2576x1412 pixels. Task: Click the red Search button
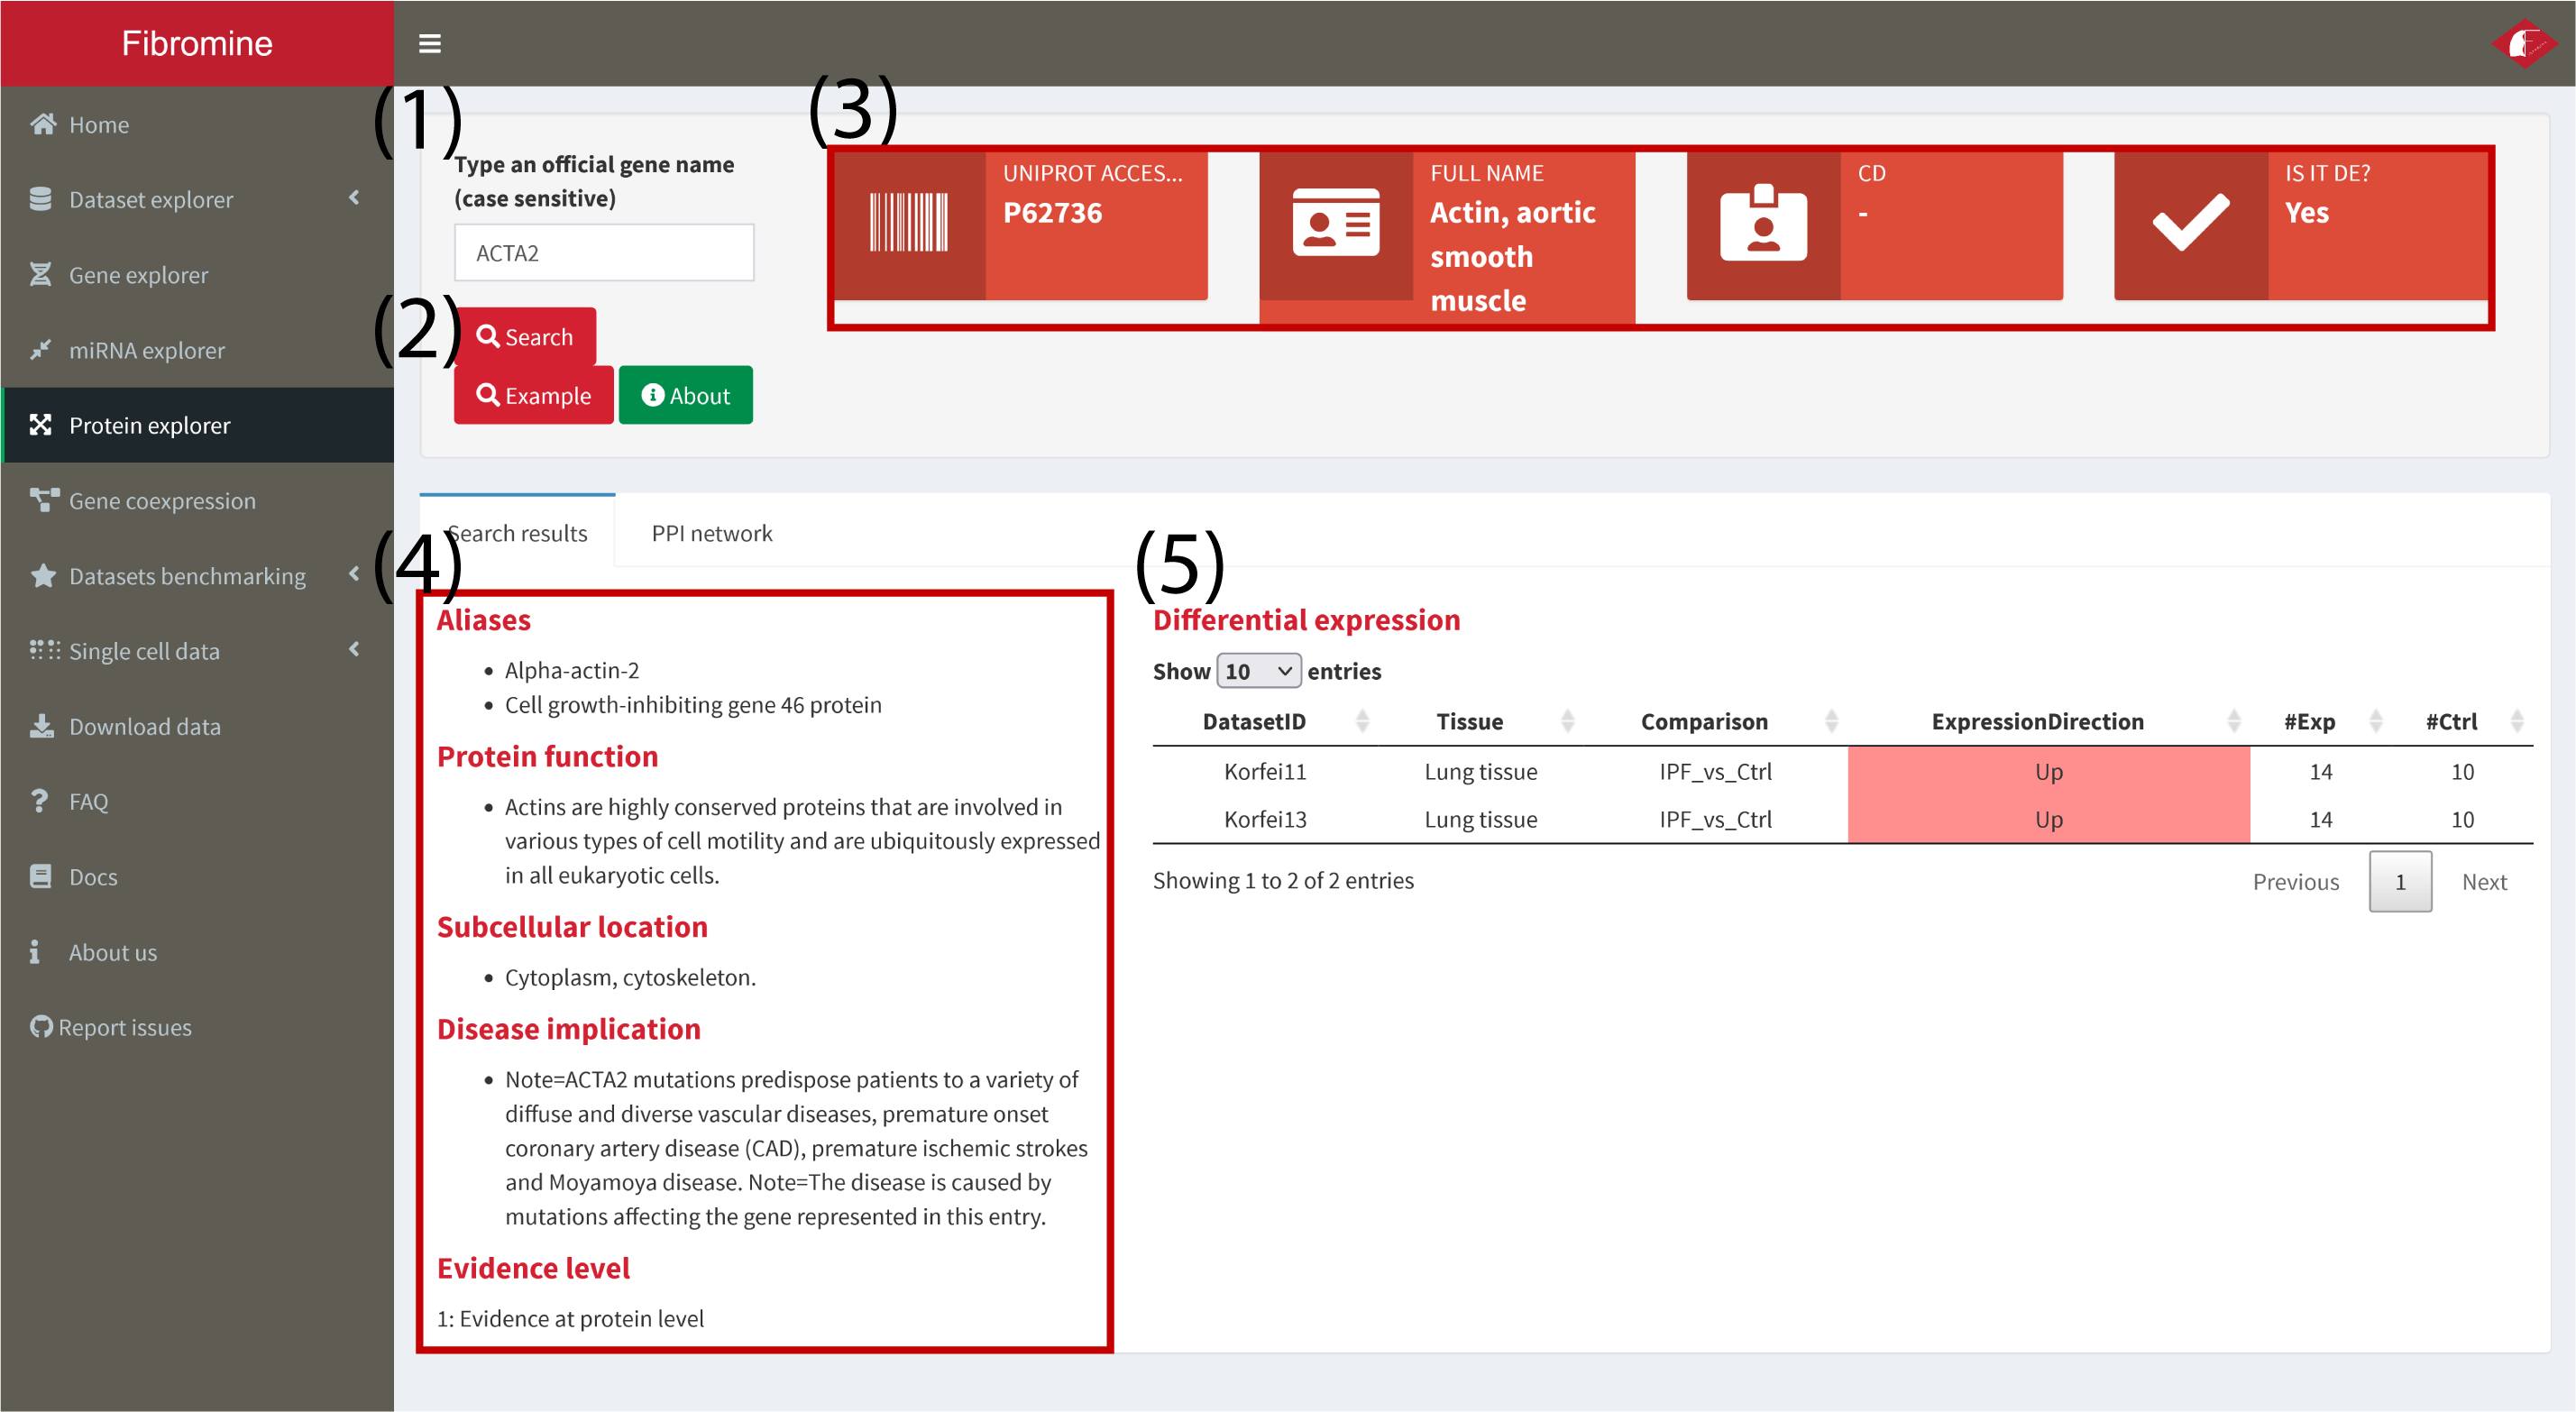point(526,336)
